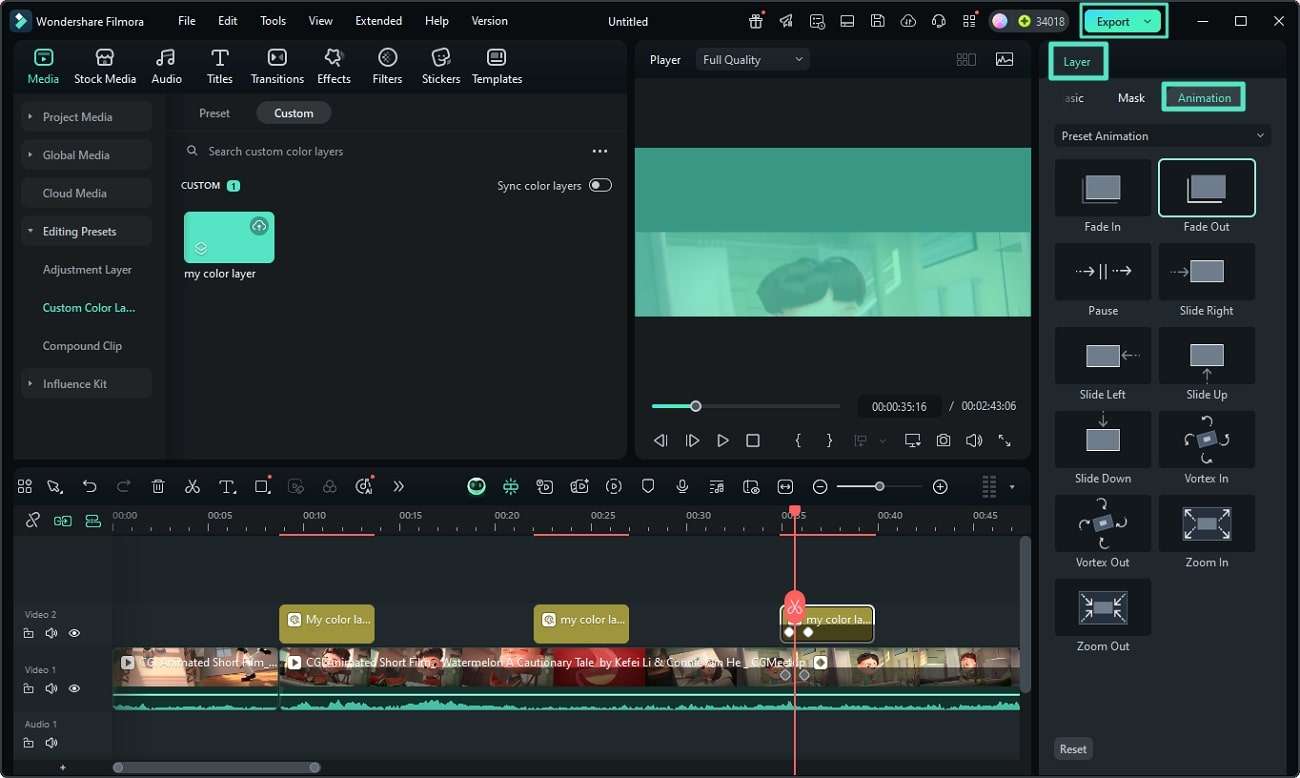Screen dimensions: 1300x778
Task: Expand Project Media folder
Action: 30,117
